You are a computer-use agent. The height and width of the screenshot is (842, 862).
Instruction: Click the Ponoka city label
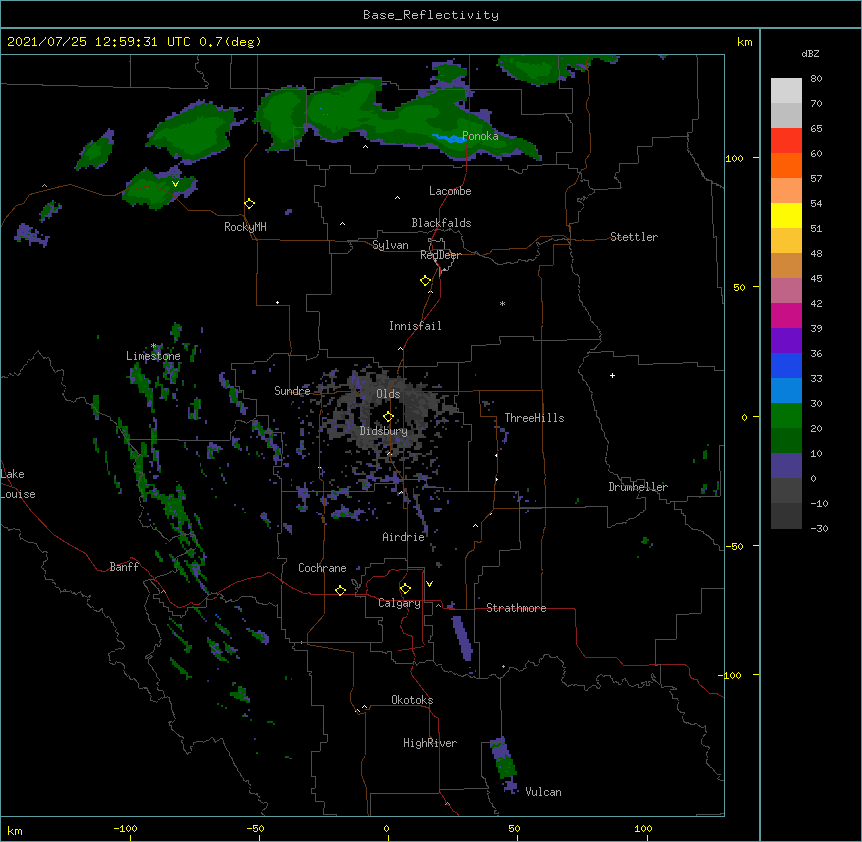(480, 136)
